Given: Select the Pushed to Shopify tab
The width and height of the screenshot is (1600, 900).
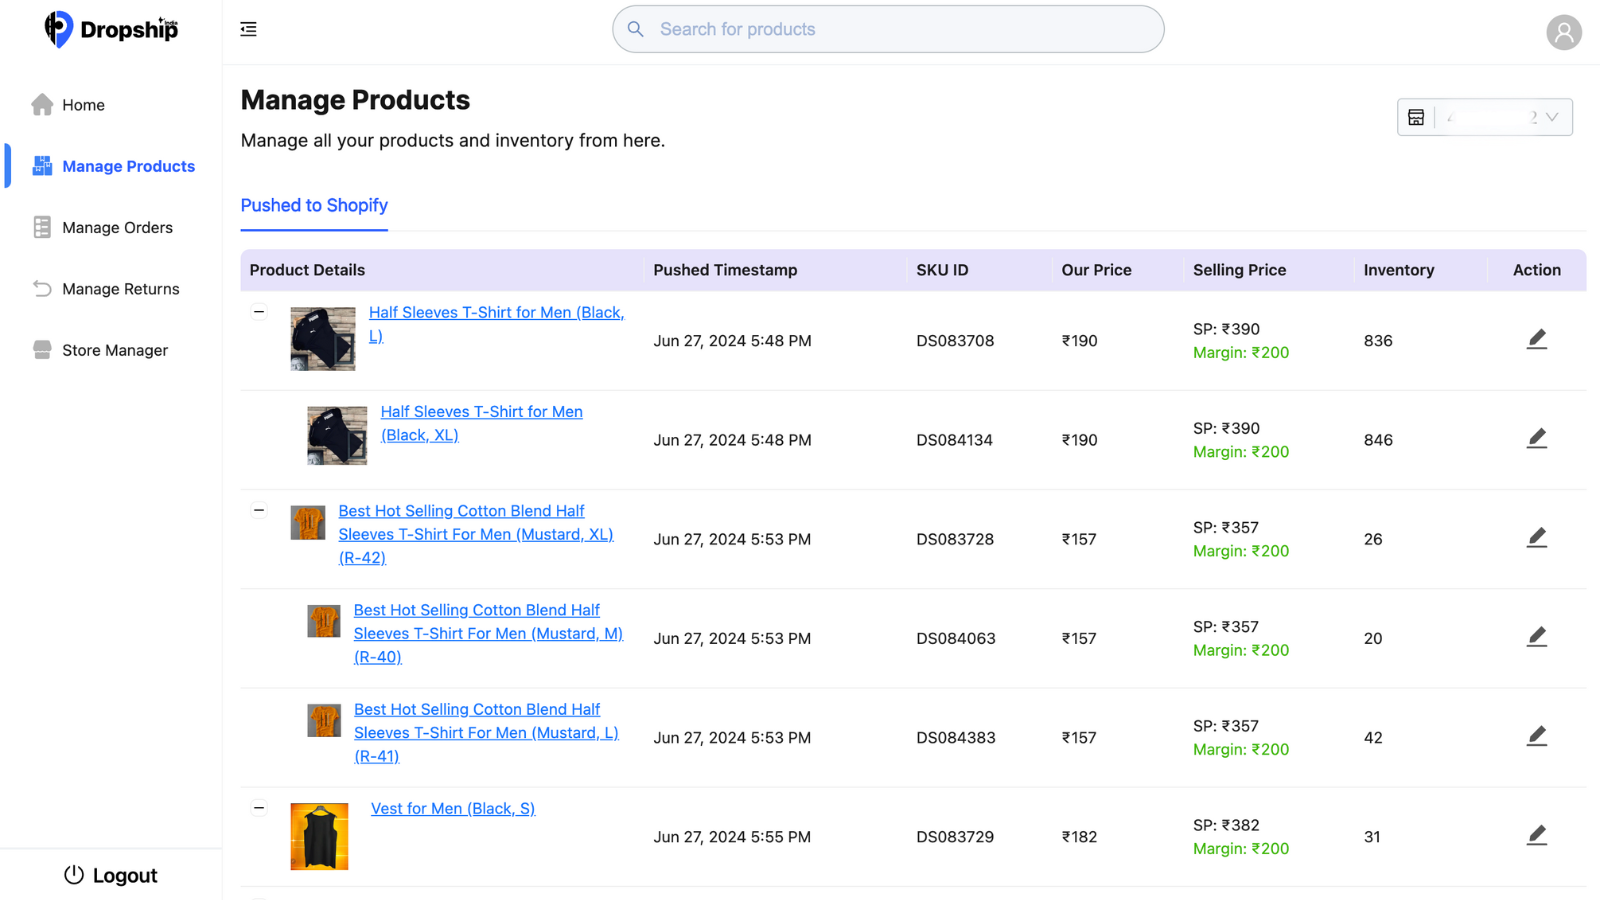Looking at the screenshot, I should pyautogui.click(x=314, y=205).
